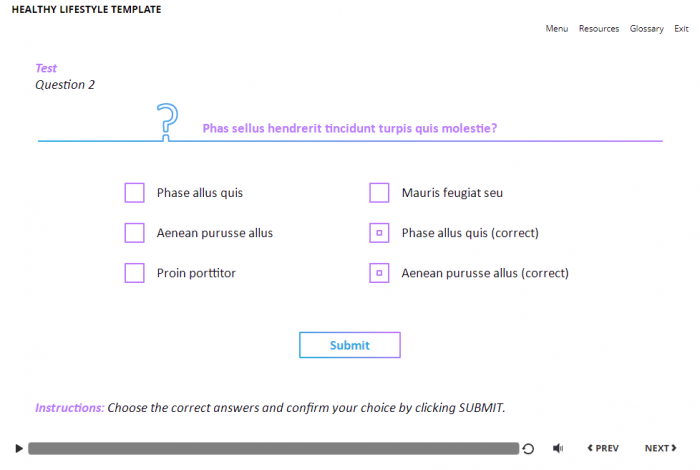The width and height of the screenshot is (700, 470).
Task: Tick the 'Aenean purusse allus' checkbox
Action: click(x=135, y=233)
